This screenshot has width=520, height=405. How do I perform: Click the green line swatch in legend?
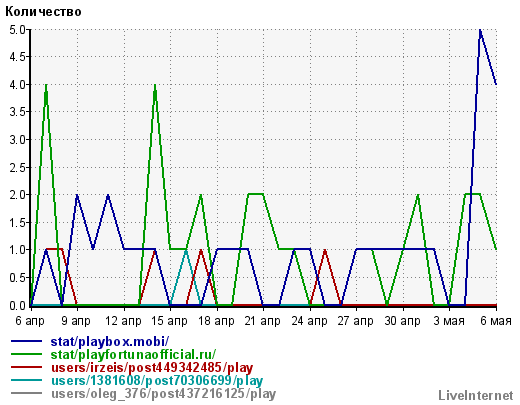coord(27,354)
